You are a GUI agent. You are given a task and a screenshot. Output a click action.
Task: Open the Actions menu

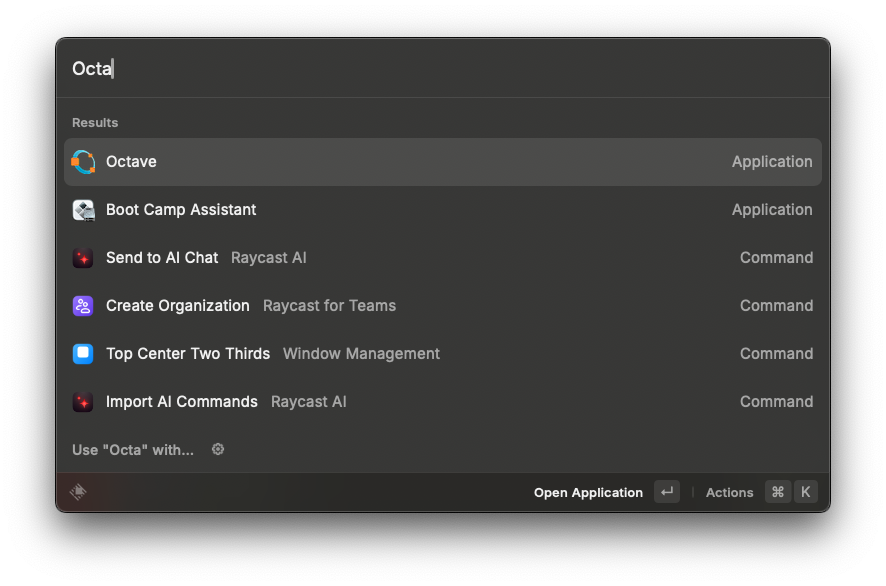click(x=729, y=493)
